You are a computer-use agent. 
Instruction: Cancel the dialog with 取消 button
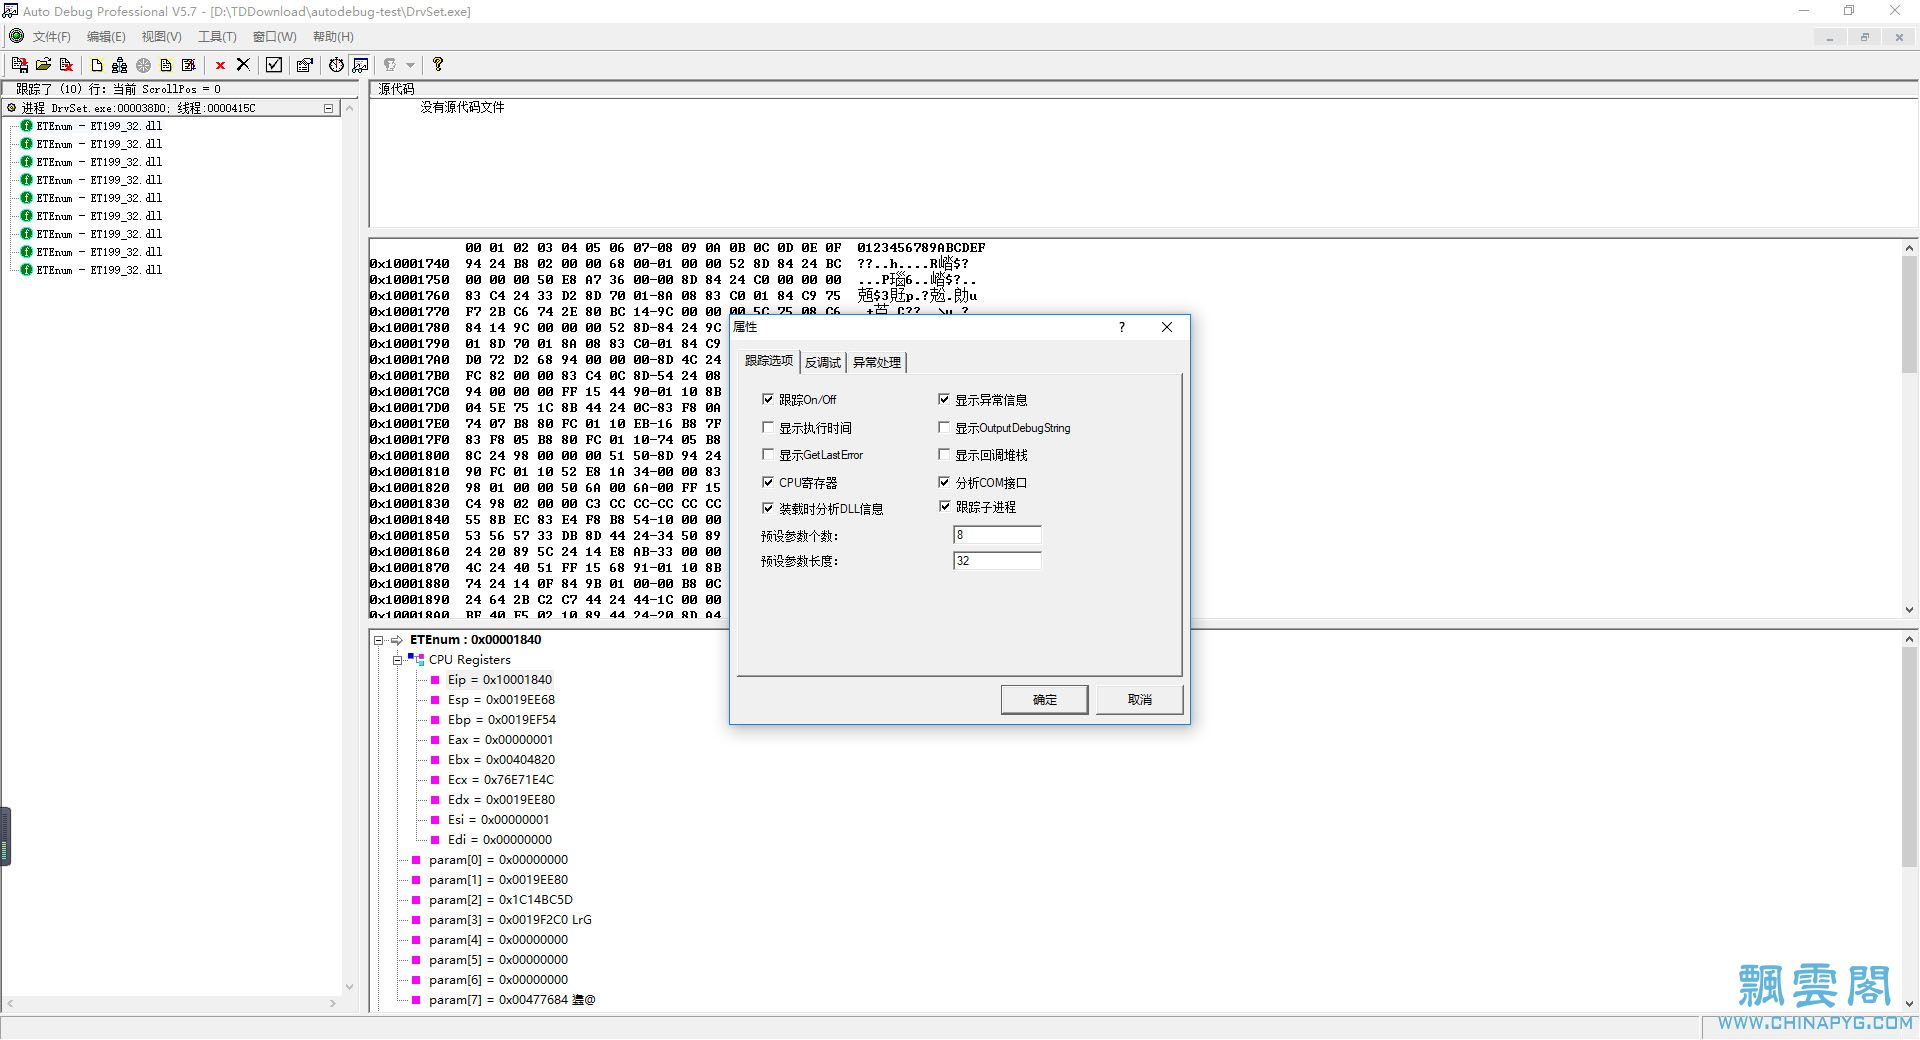click(1140, 699)
